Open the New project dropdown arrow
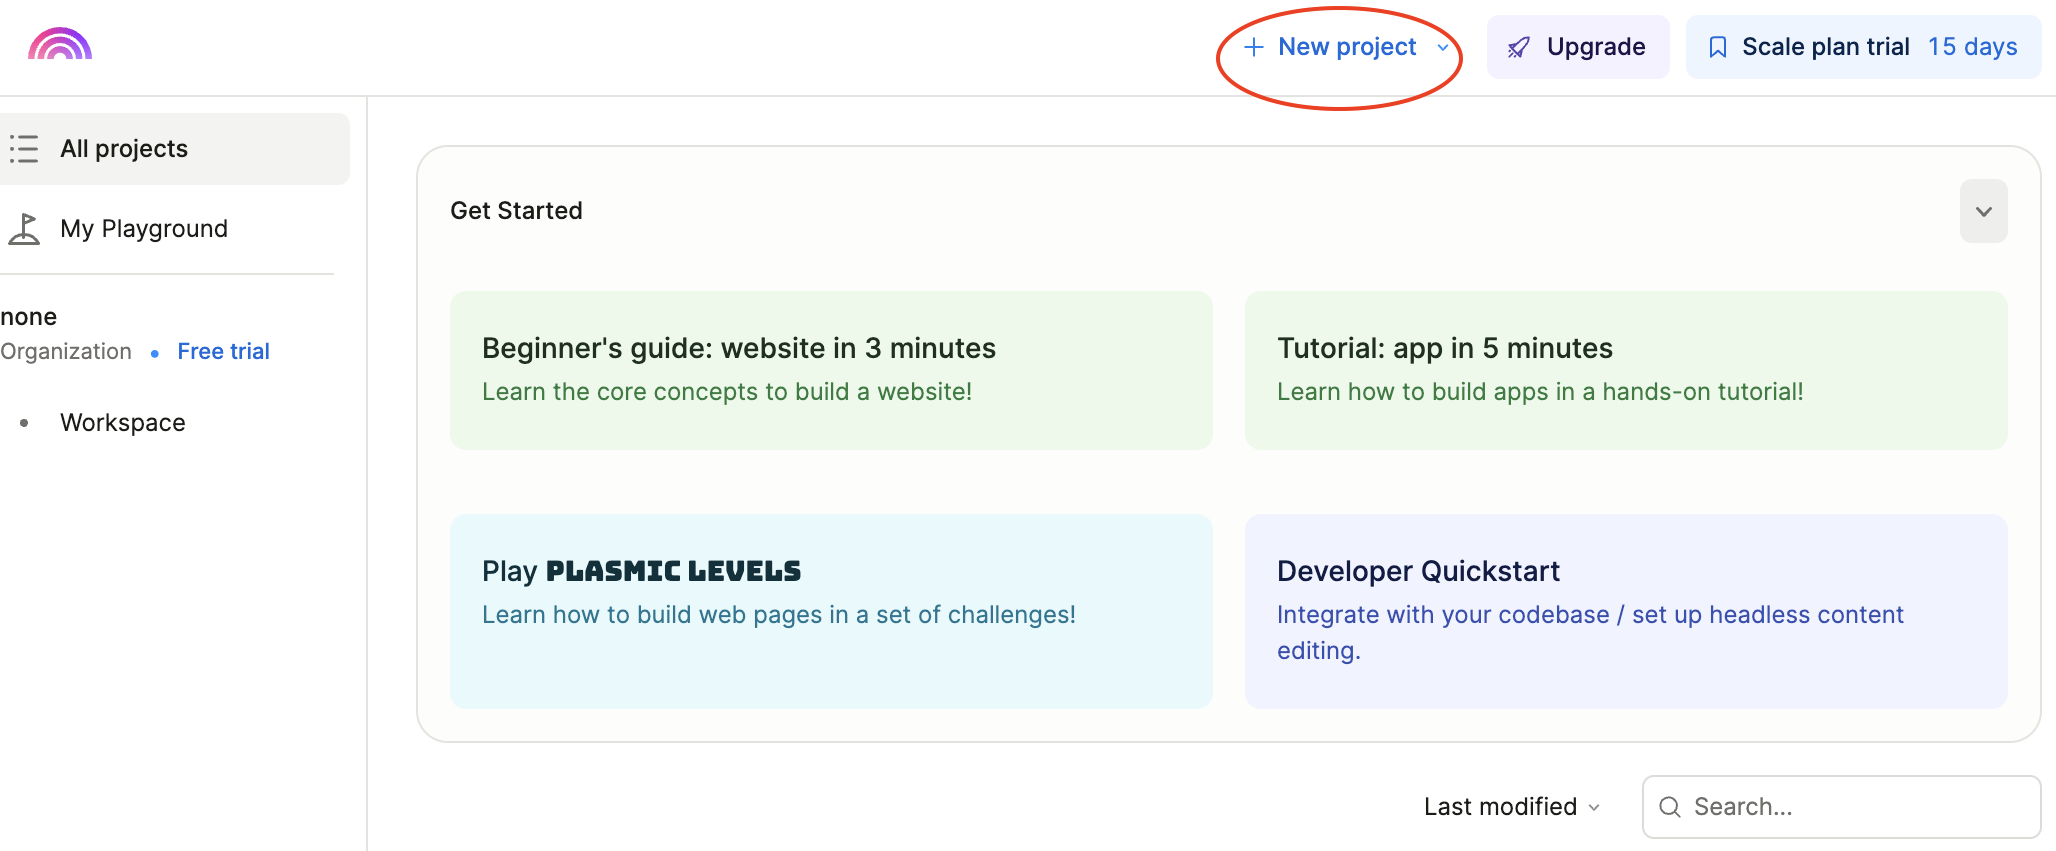Viewport: 2056px width, 851px height. pos(1442,47)
